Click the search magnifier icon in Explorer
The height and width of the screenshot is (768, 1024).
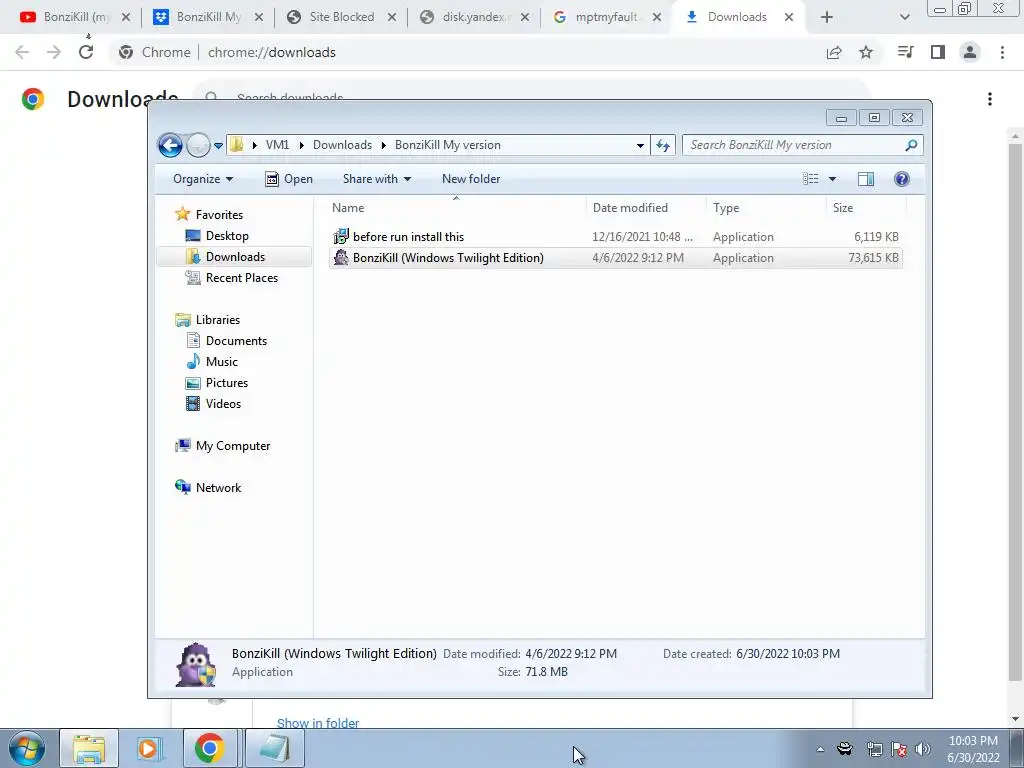point(912,145)
